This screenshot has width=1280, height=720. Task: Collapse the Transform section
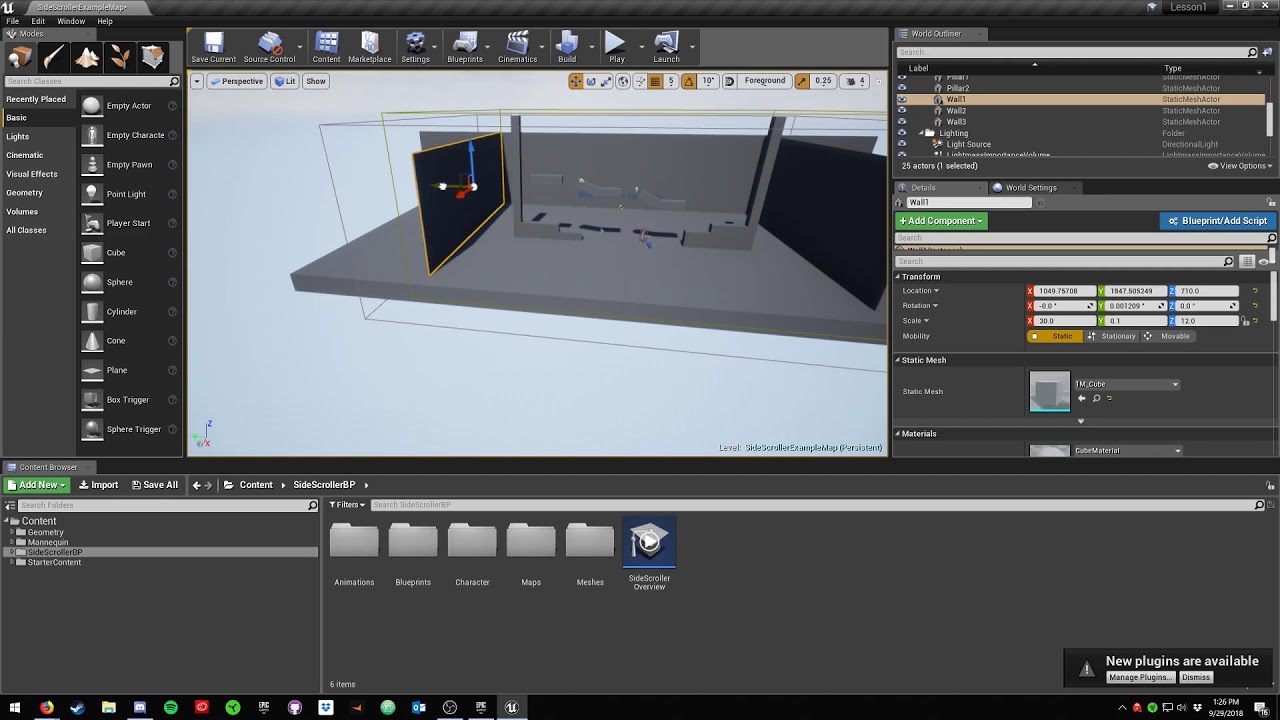pyautogui.click(x=898, y=277)
